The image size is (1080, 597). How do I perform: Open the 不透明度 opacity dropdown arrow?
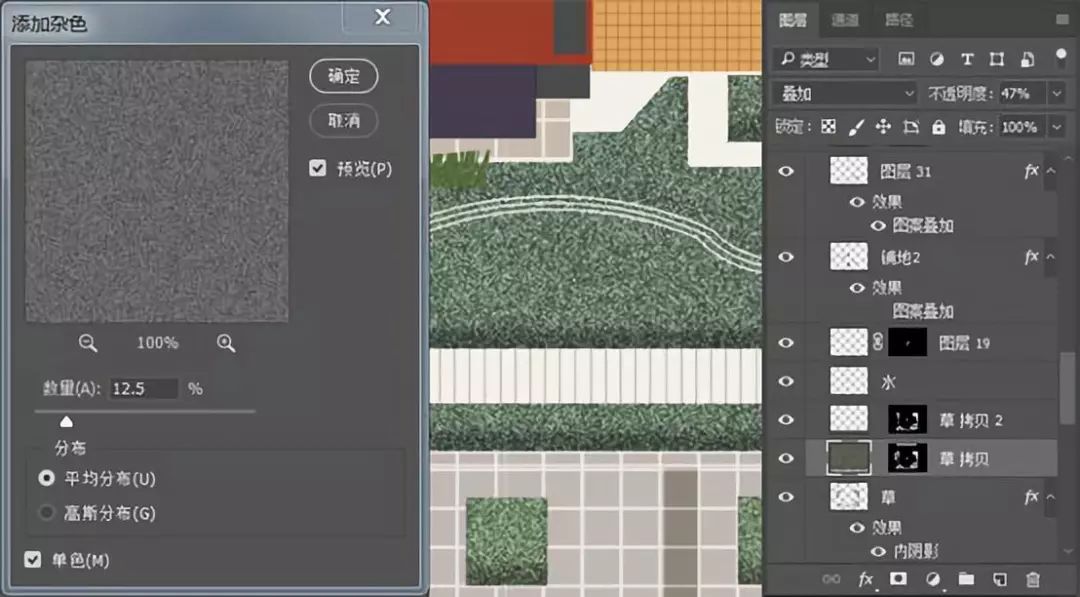click(1056, 93)
